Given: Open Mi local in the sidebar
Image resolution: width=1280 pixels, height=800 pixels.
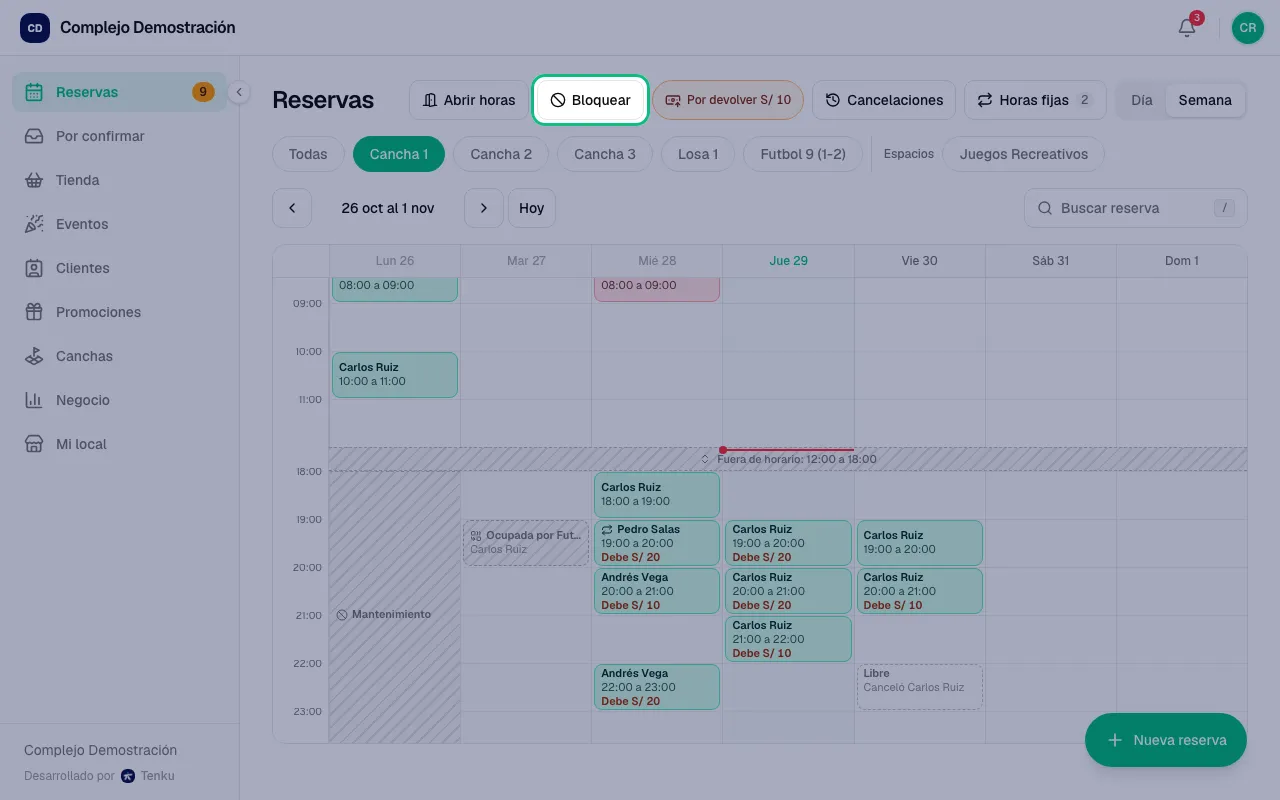Looking at the screenshot, I should 119,444.
